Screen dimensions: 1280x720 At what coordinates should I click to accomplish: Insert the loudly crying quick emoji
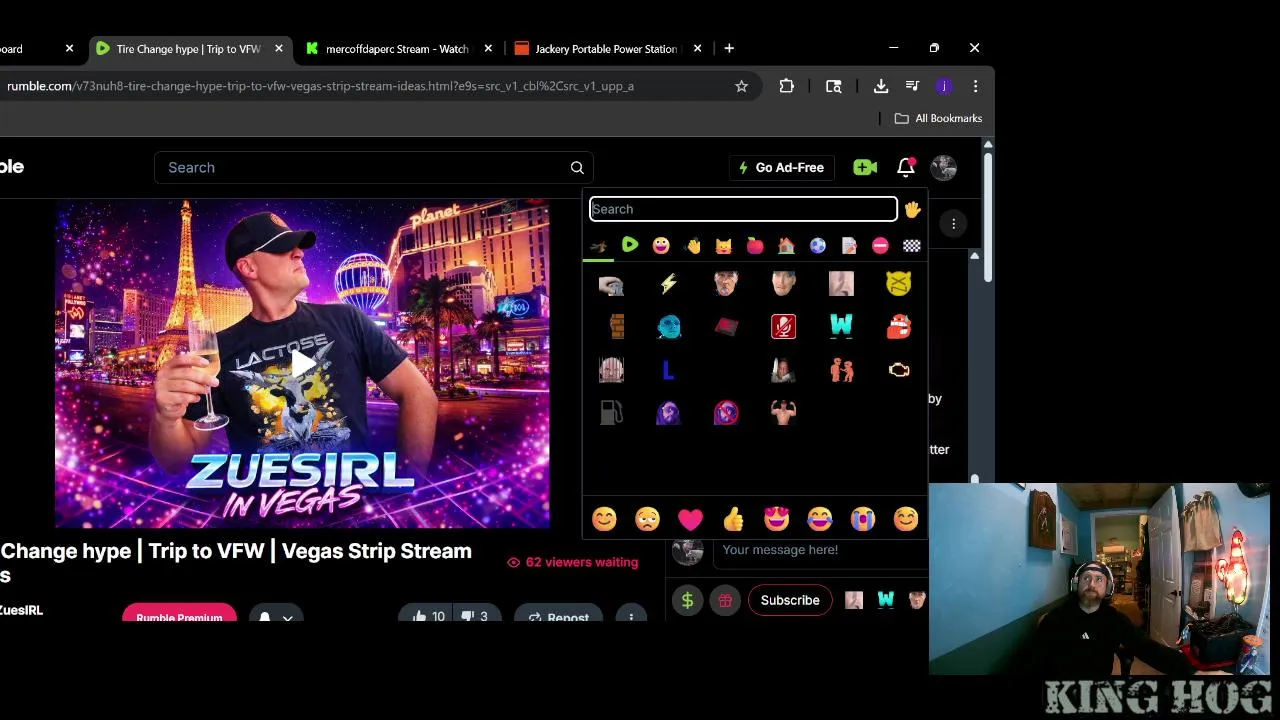click(x=862, y=519)
